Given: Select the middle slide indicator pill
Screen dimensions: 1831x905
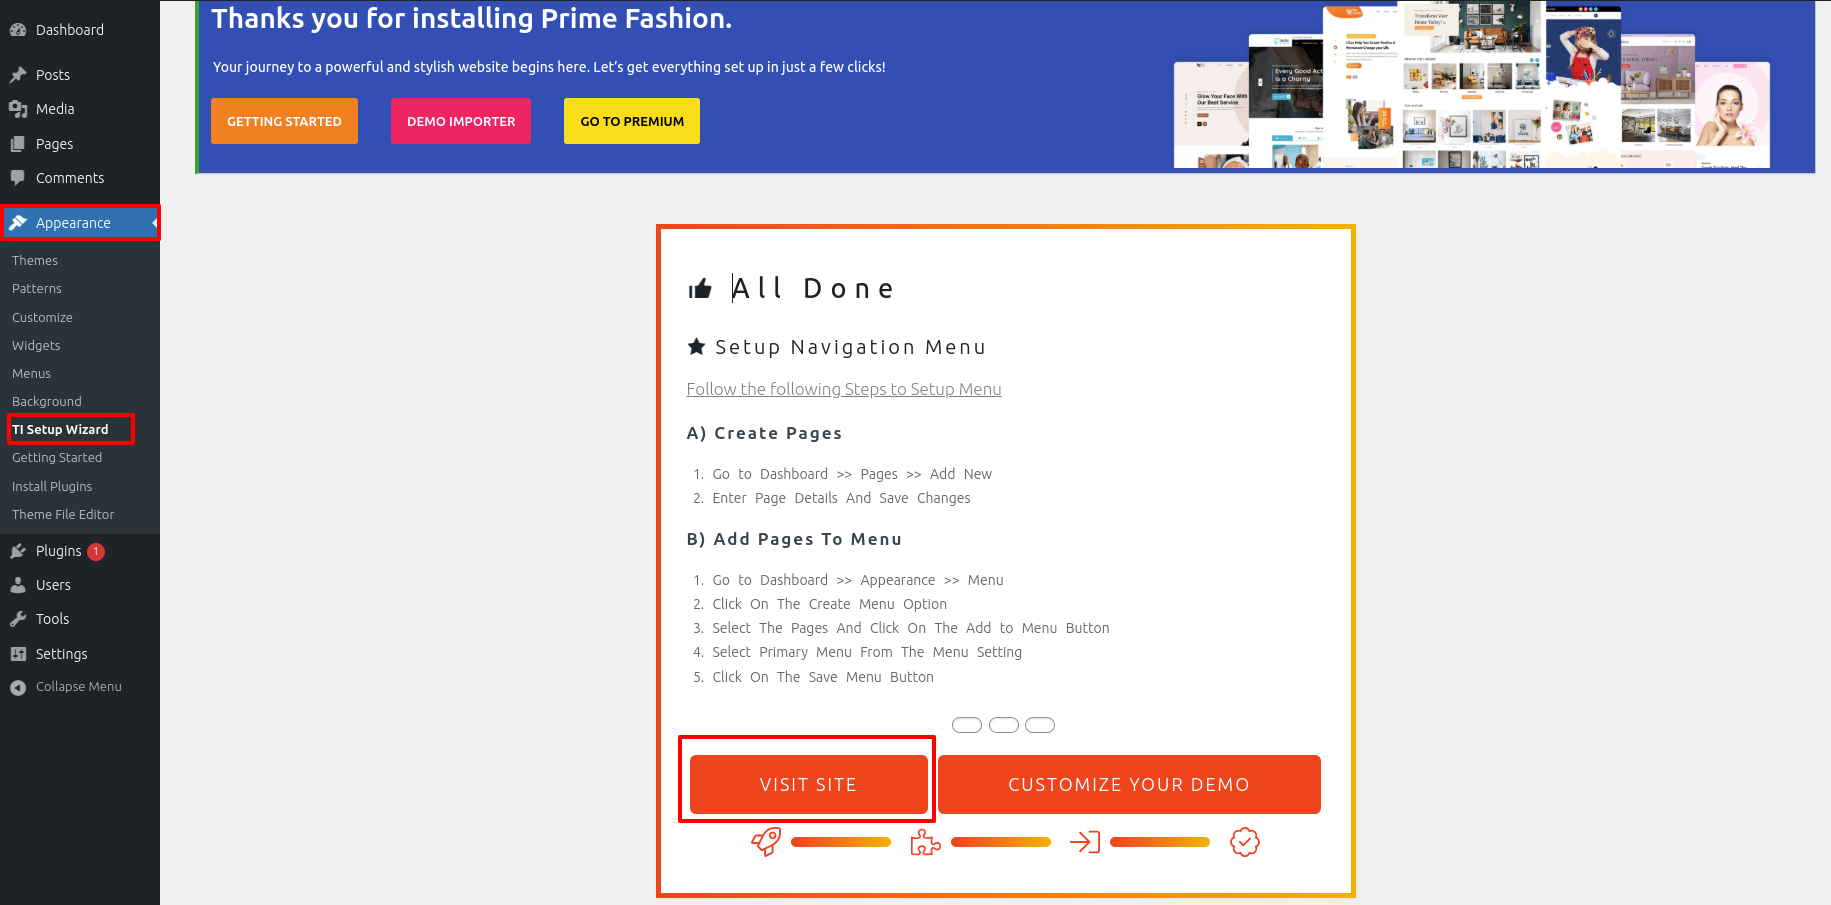Looking at the screenshot, I should pos(1003,725).
